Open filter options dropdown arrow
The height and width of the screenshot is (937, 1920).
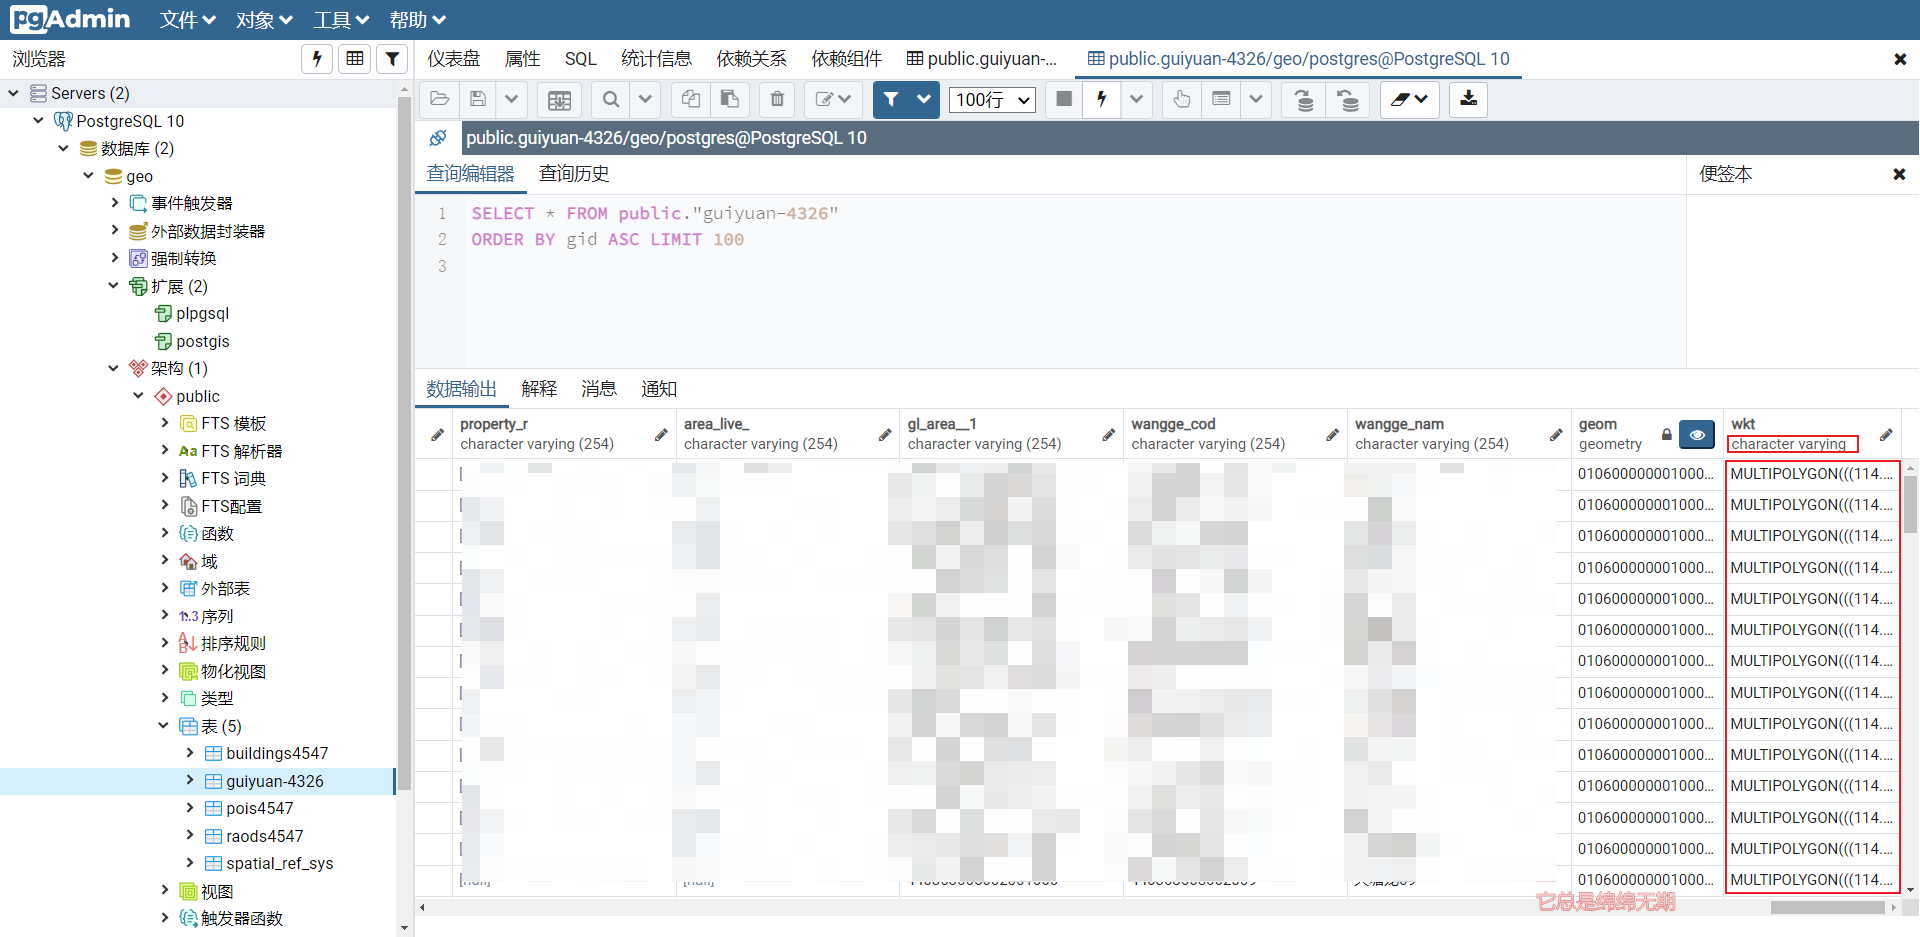click(x=924, y=99)
